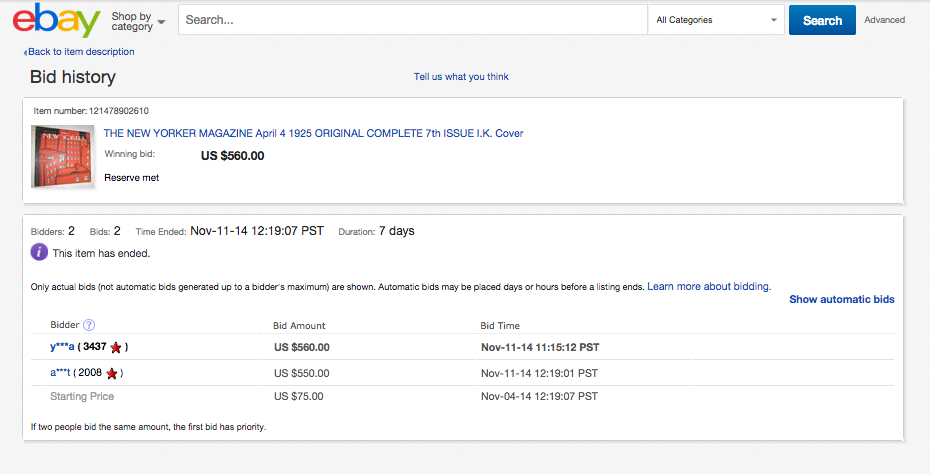Open the Advanced search link
Screen dimensions: 930x474
click(x=884, y=20)
